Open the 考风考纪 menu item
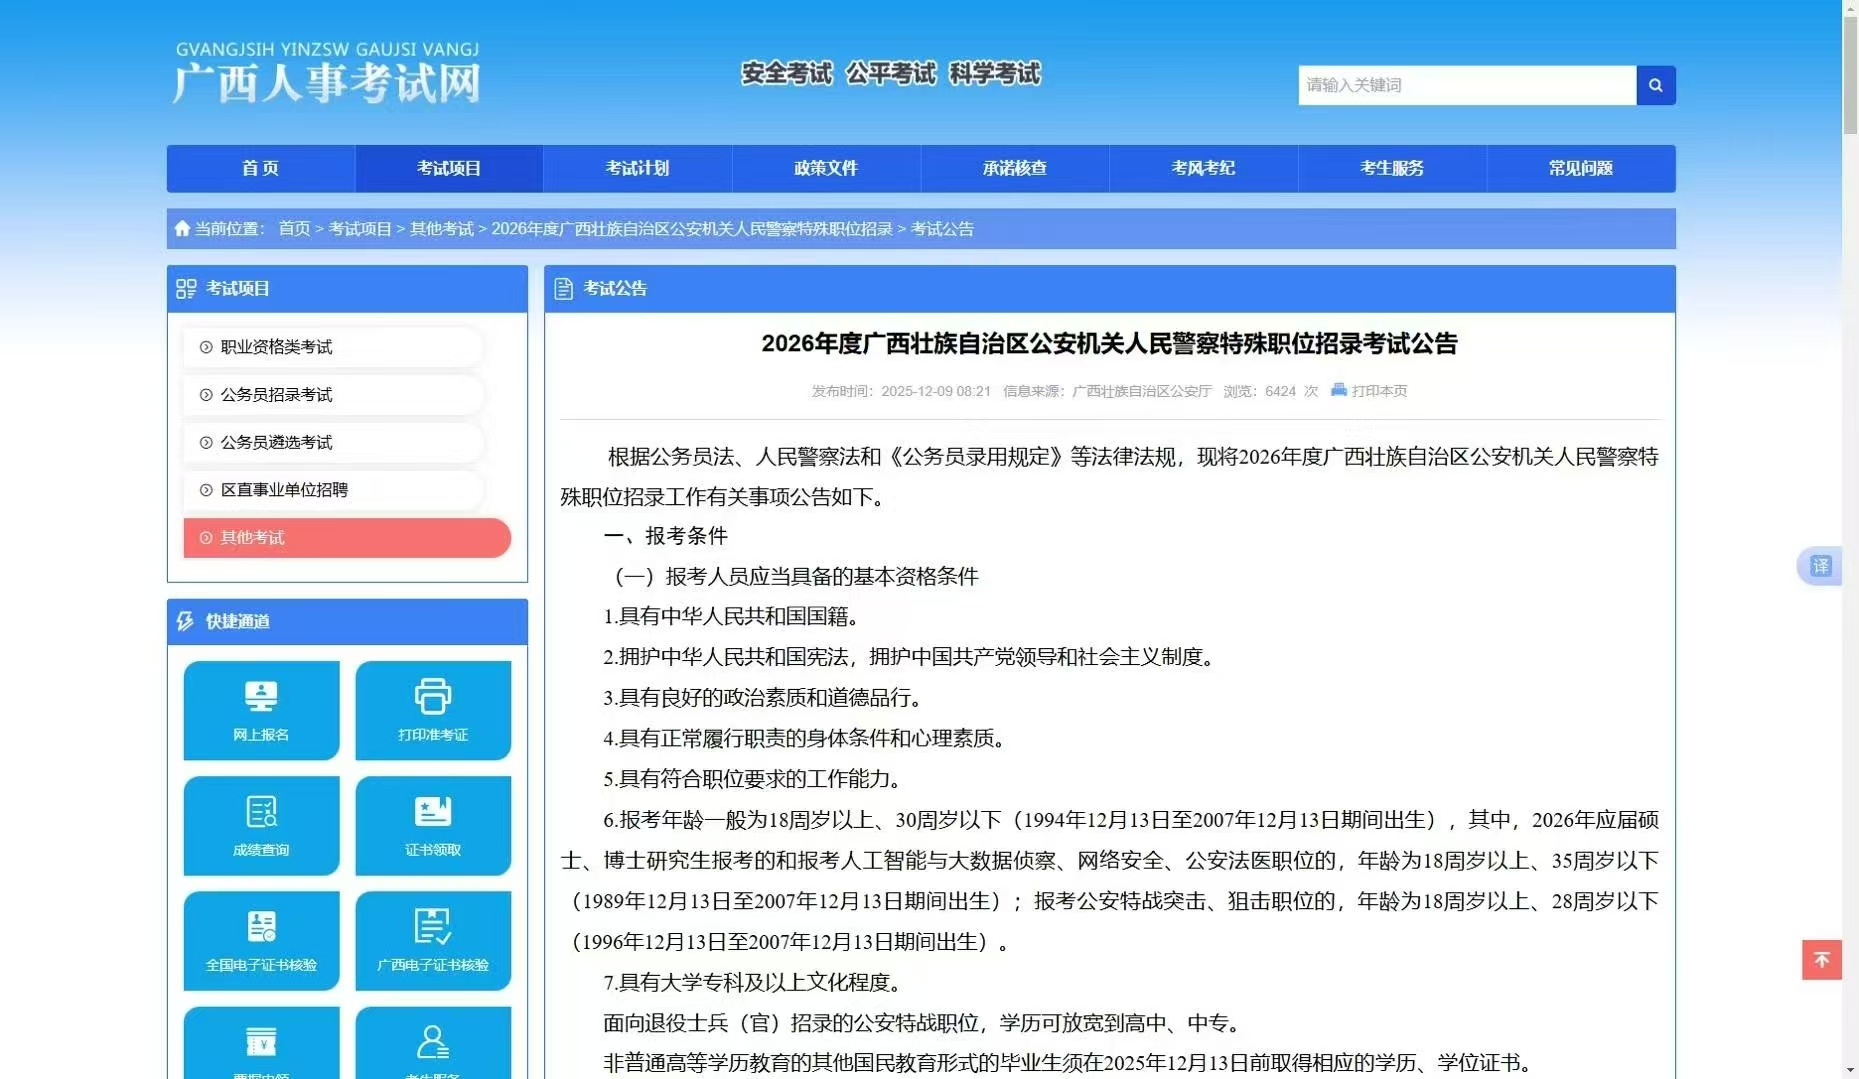Image resolution: width=1859 pixels, height=1079 pixels. (1203, 168)
